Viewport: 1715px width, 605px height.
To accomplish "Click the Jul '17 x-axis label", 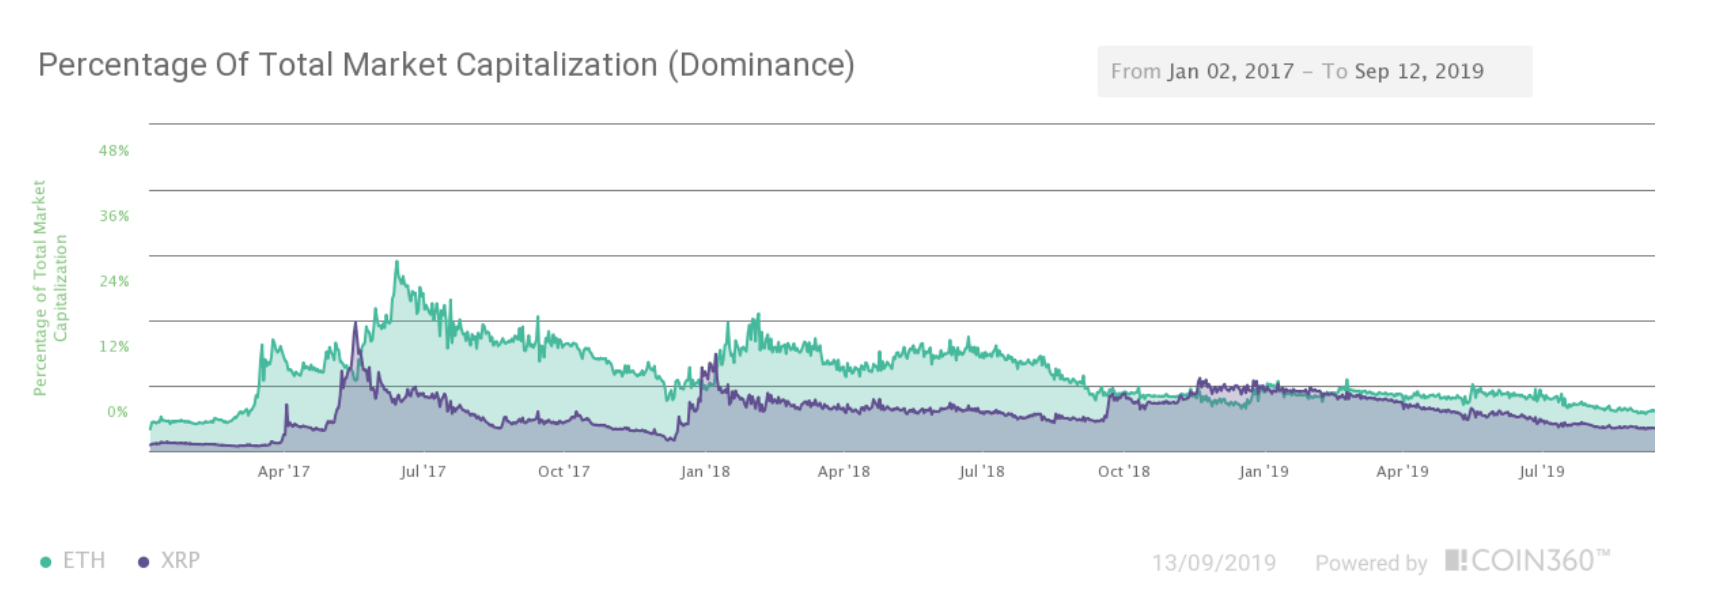I will point(423,471).
